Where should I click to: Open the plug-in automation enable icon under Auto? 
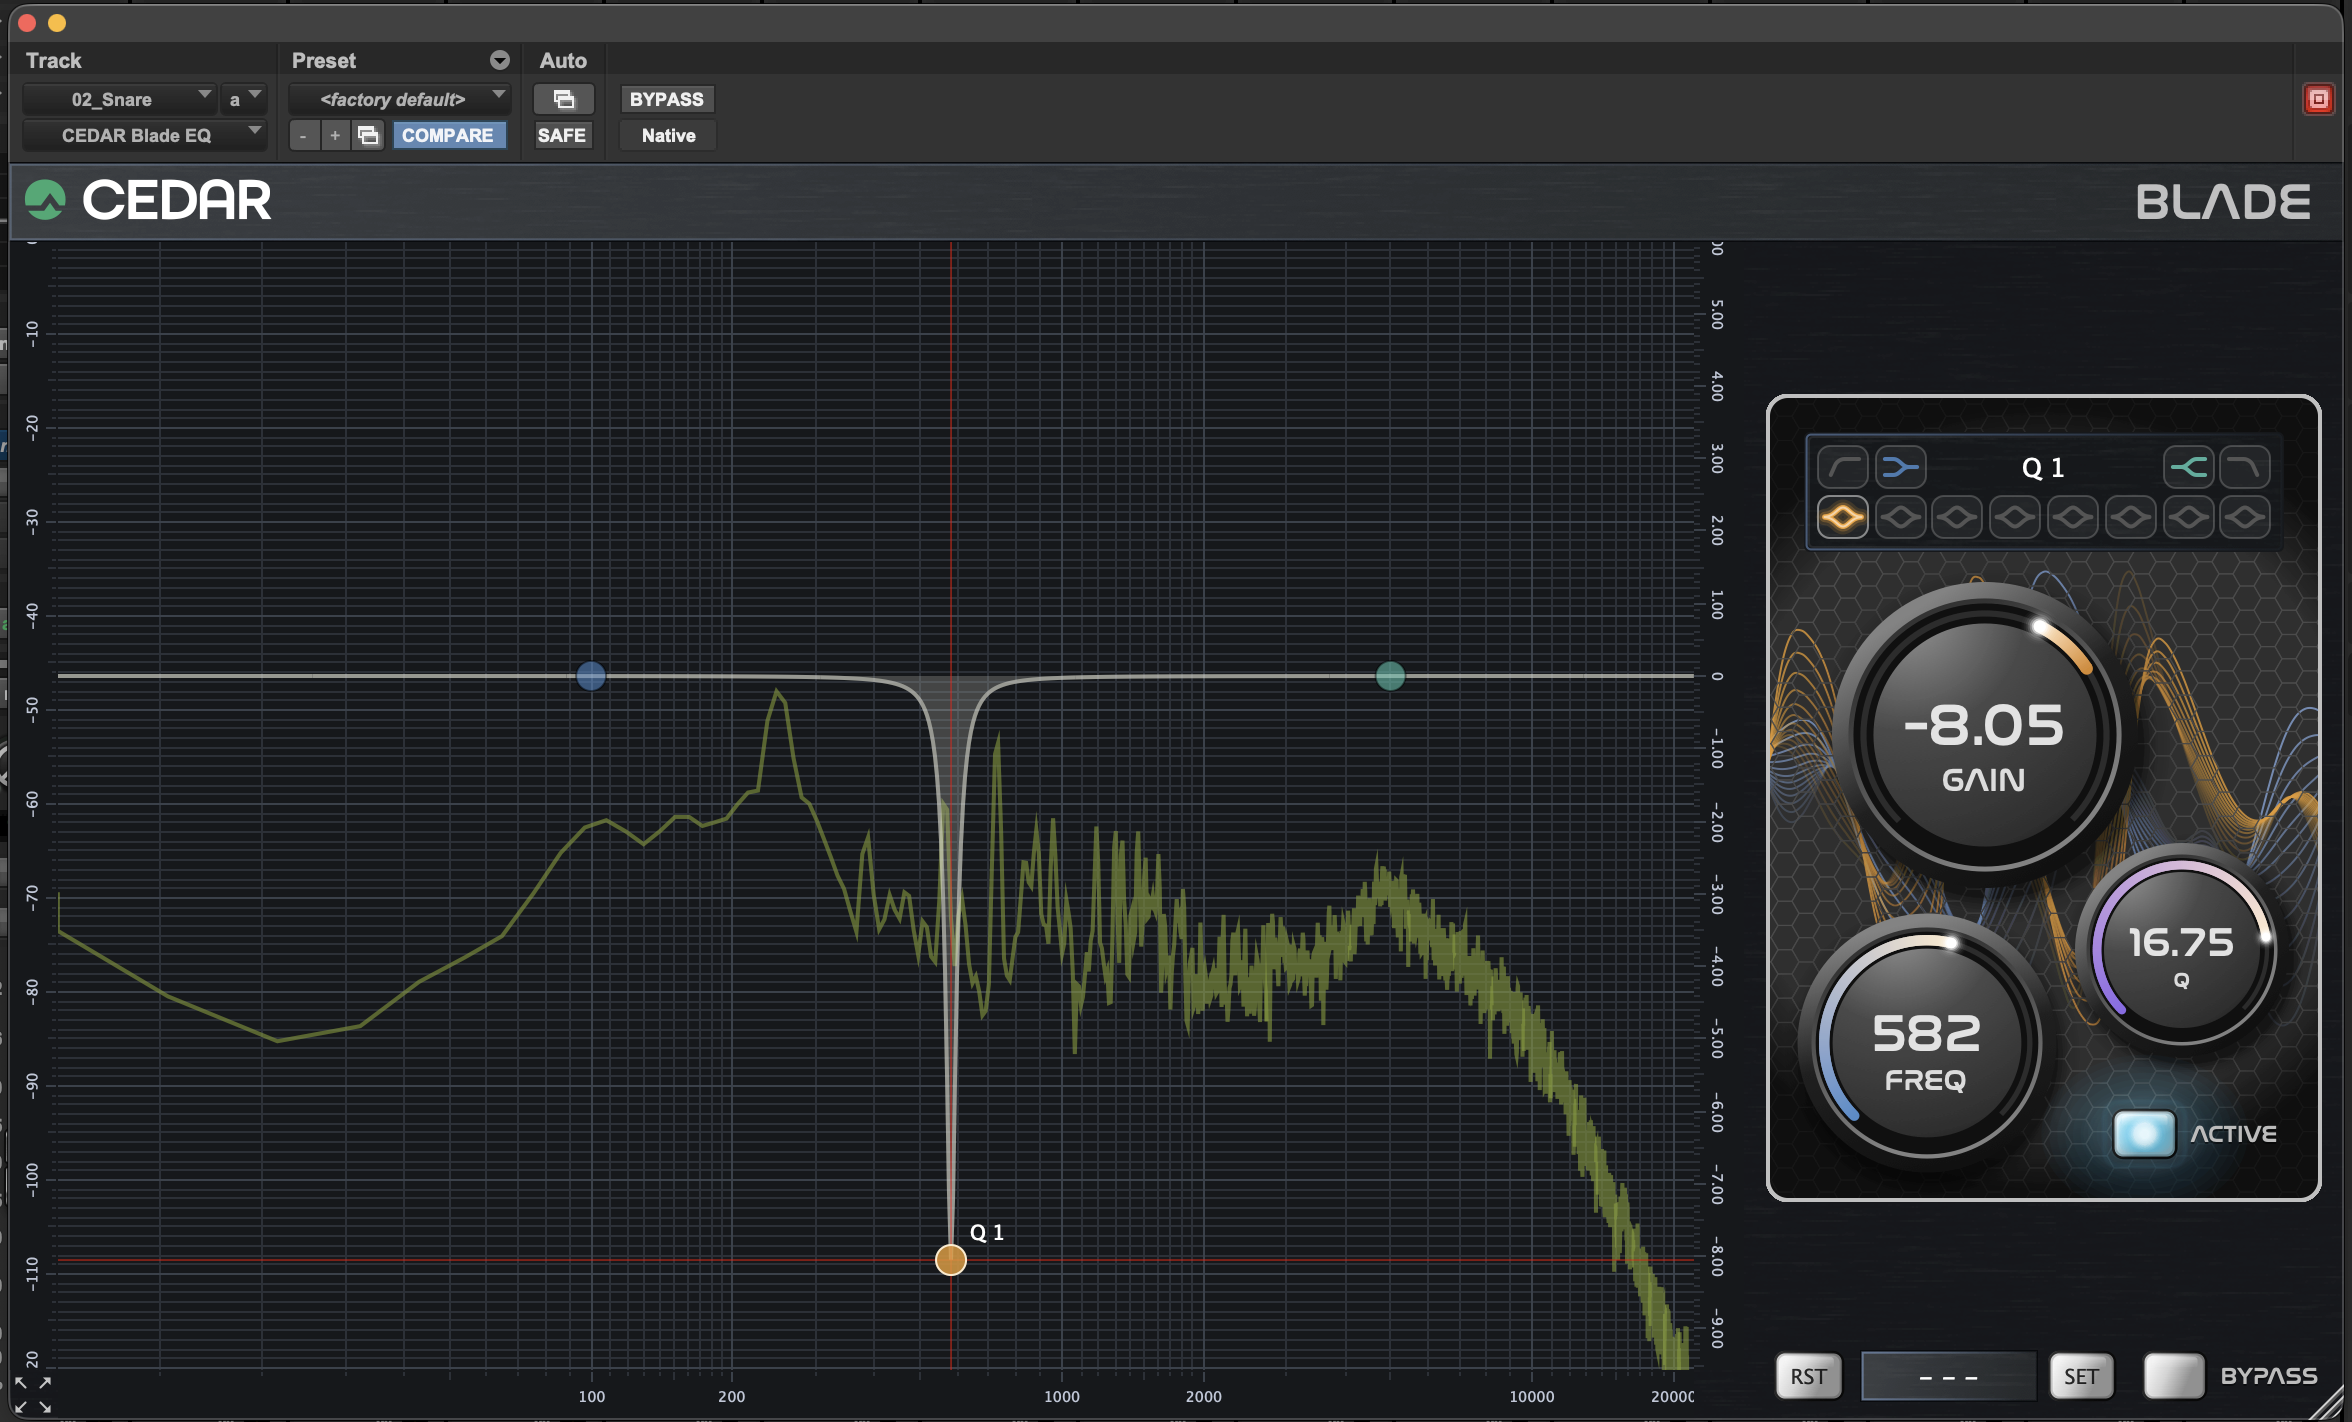564,99
